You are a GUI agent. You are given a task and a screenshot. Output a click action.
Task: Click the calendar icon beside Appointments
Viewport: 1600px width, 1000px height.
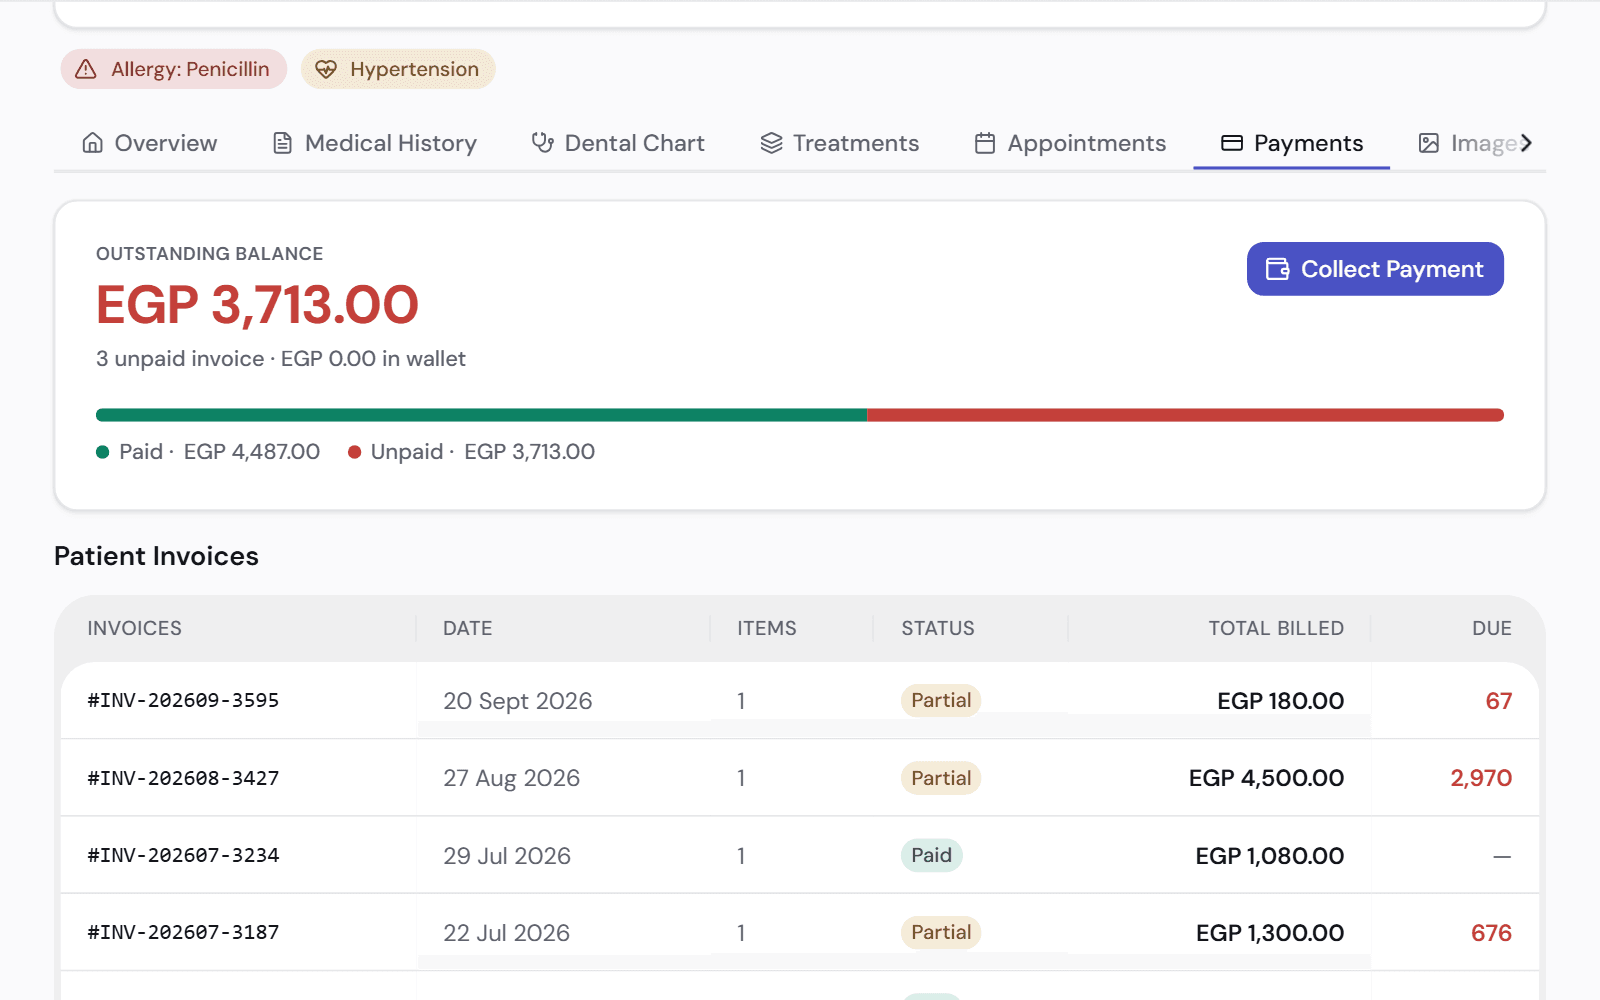(985, 143)
